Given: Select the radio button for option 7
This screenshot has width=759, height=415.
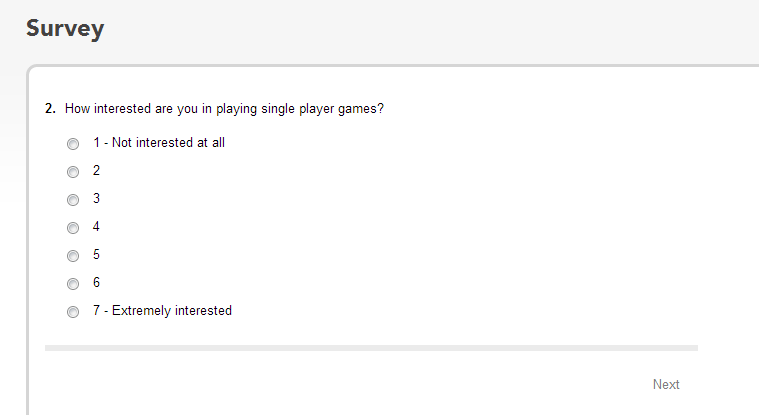Looking at the screenshot, I should tap(73, 312).
